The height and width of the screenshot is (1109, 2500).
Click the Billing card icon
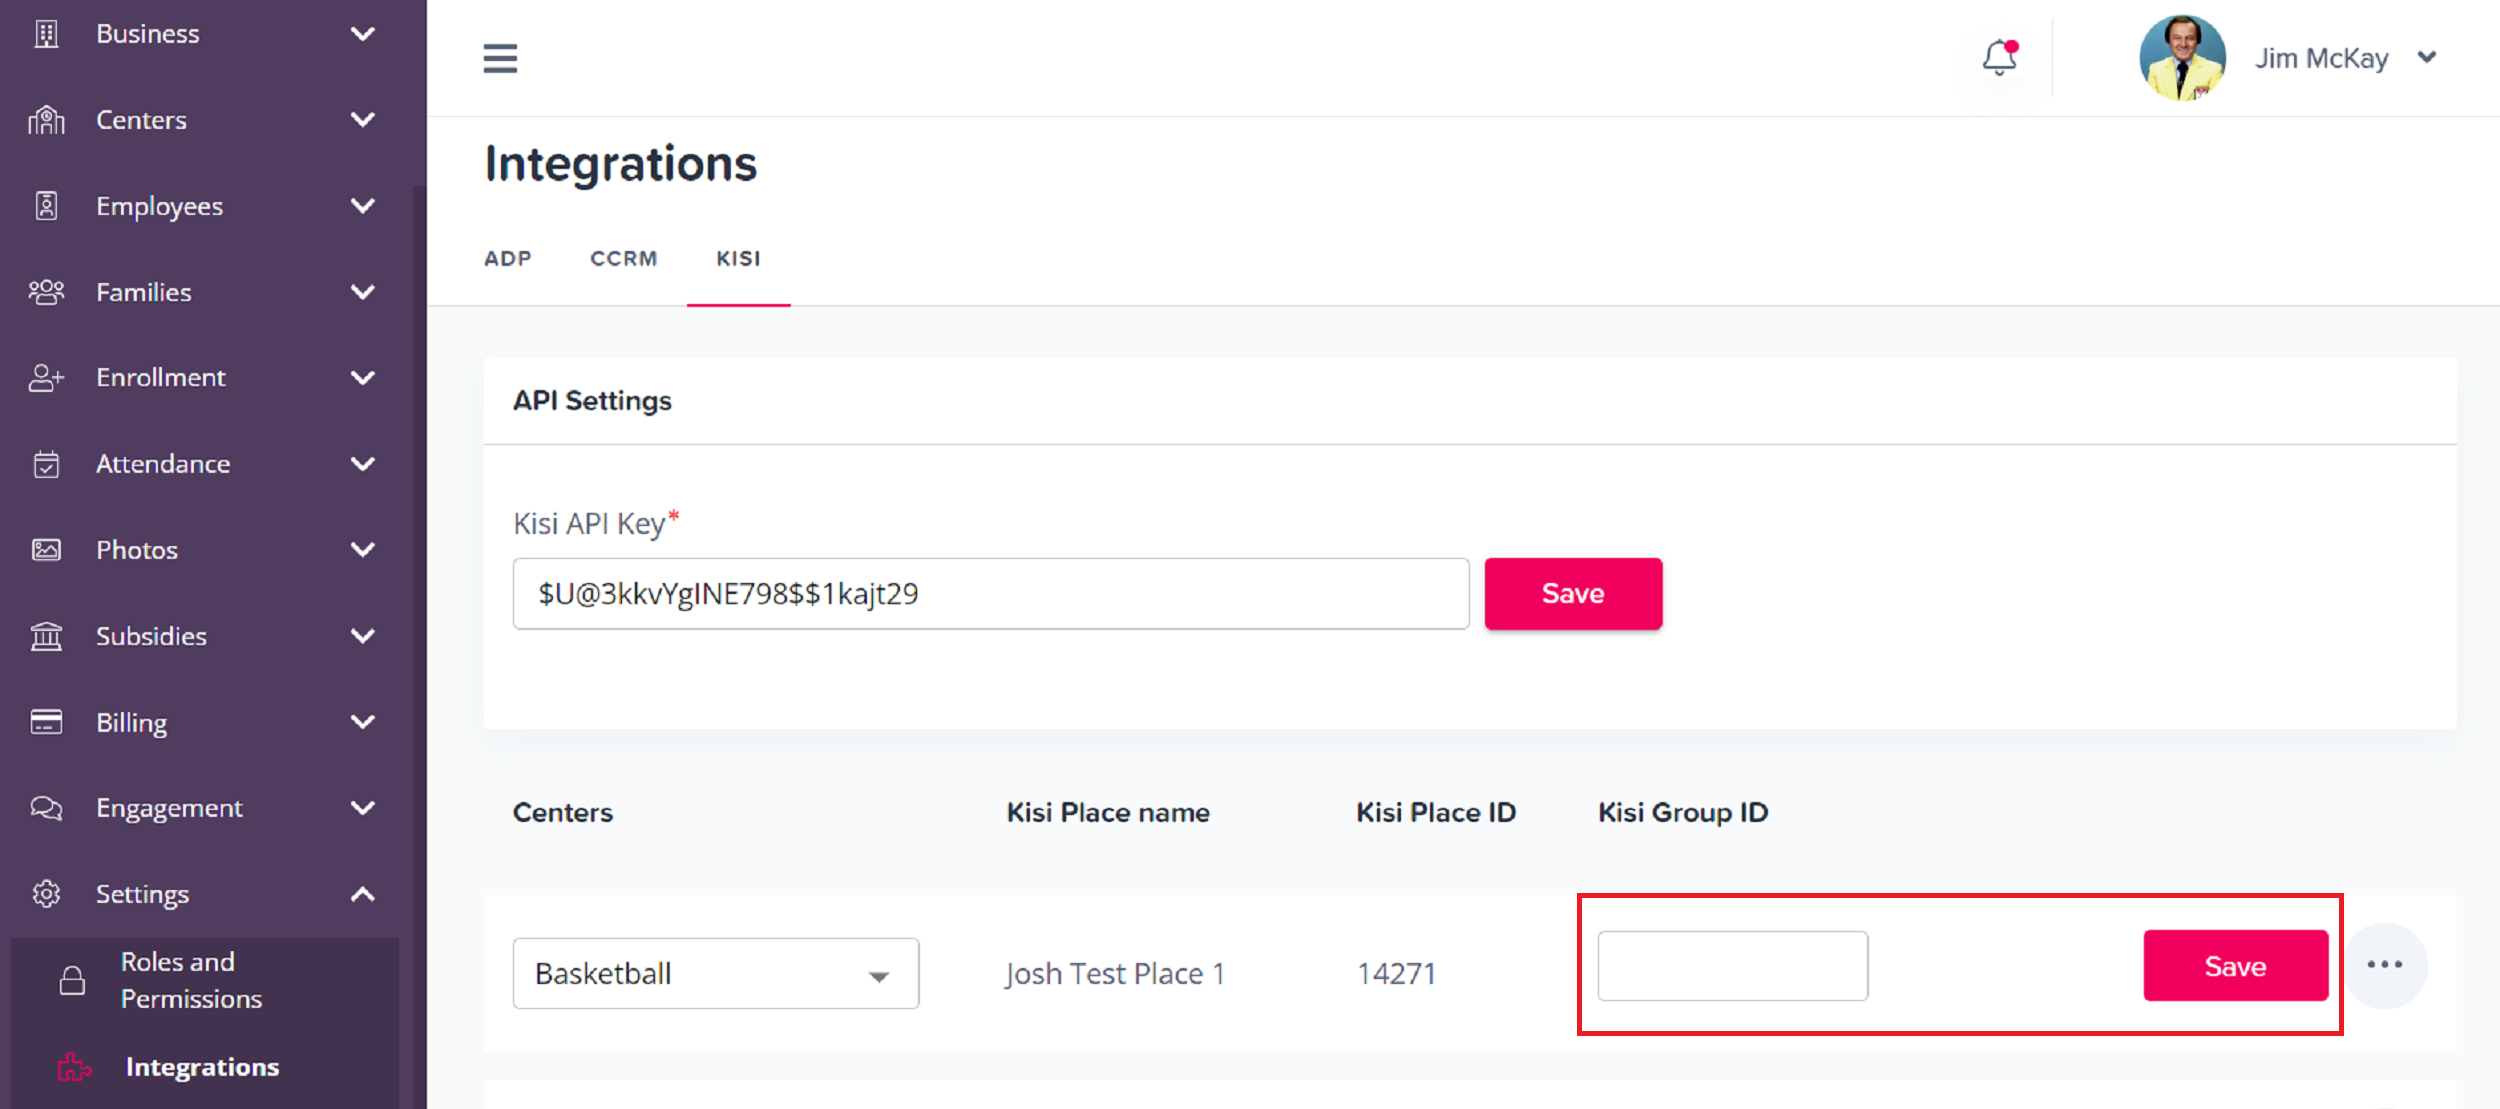point(46,722)
